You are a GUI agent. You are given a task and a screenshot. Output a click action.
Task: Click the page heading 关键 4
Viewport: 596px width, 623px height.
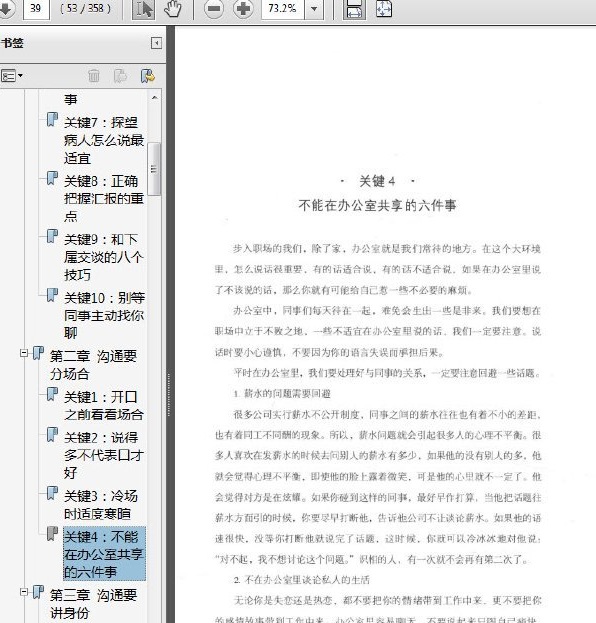coord(377,181)
